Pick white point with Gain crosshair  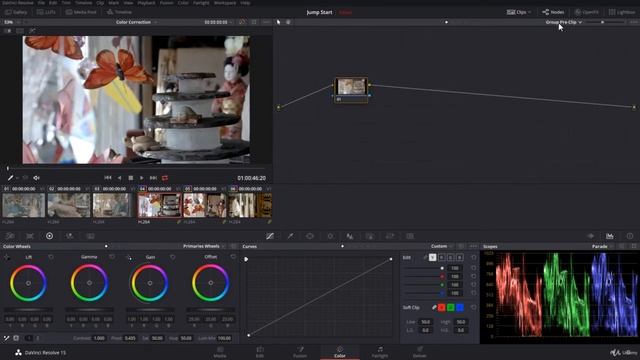click(x=129, y=257)
